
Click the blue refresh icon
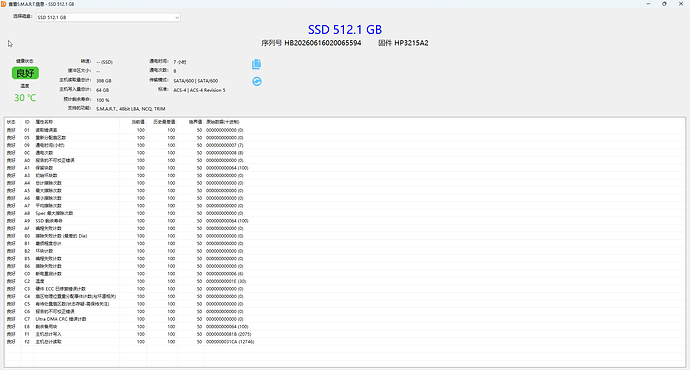pos(257,81)
